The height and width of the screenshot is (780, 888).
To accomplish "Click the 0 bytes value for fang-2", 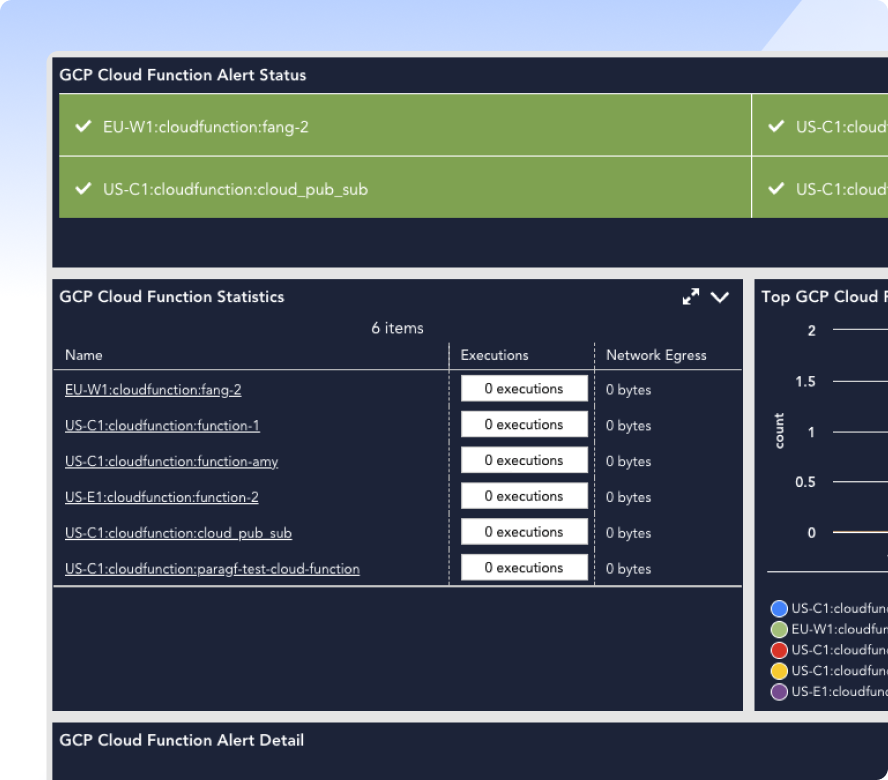I will pos(629,390).
